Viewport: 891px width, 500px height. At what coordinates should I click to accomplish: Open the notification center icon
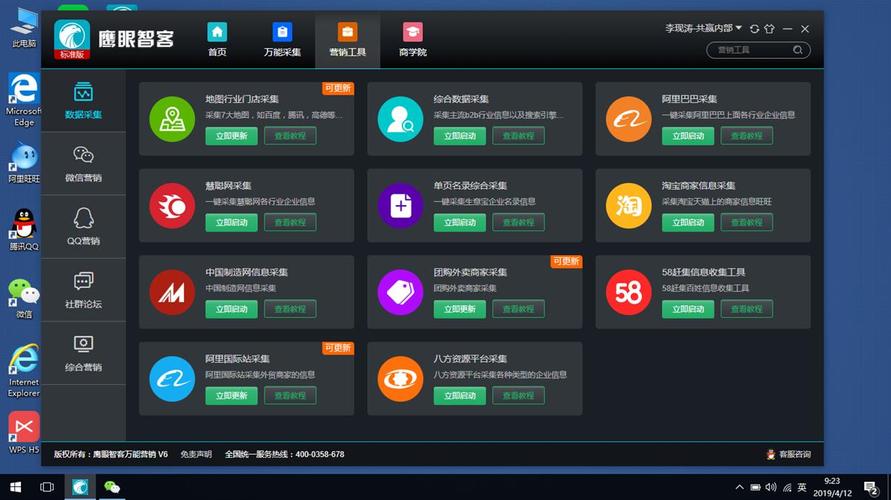871,488
